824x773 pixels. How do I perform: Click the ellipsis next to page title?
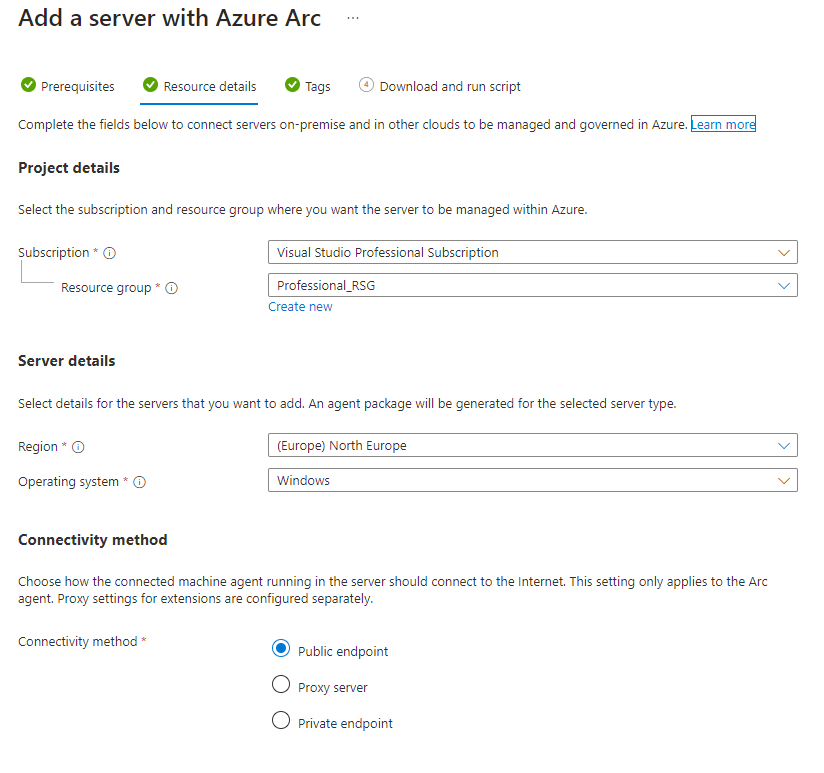click(x=352, y=19)
